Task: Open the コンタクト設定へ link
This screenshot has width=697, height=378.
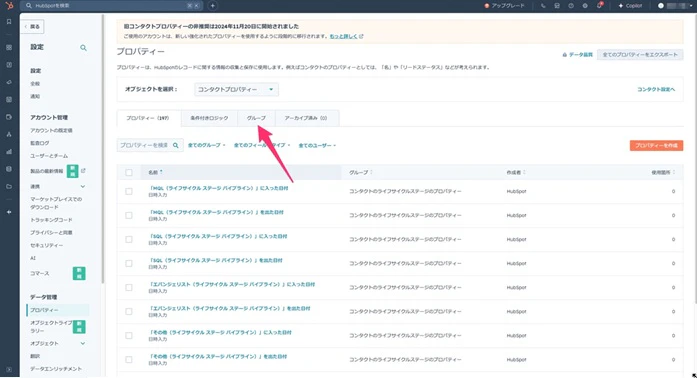Action: pyautogui.click(x=656, y=89)
